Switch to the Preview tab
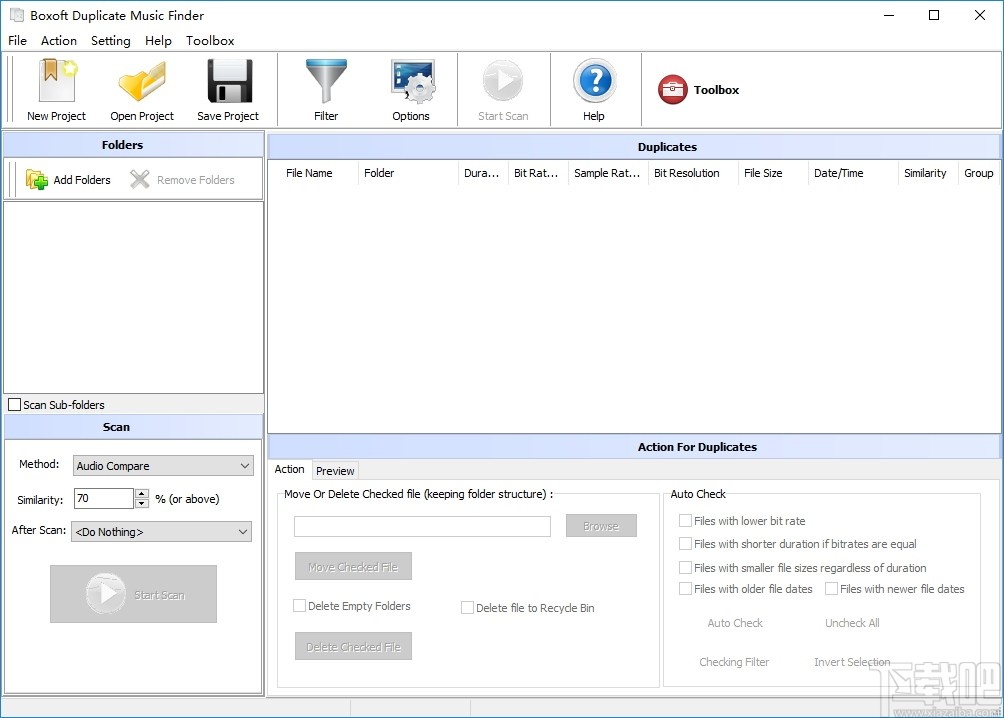1004x718 pixels. click(335, 470)
